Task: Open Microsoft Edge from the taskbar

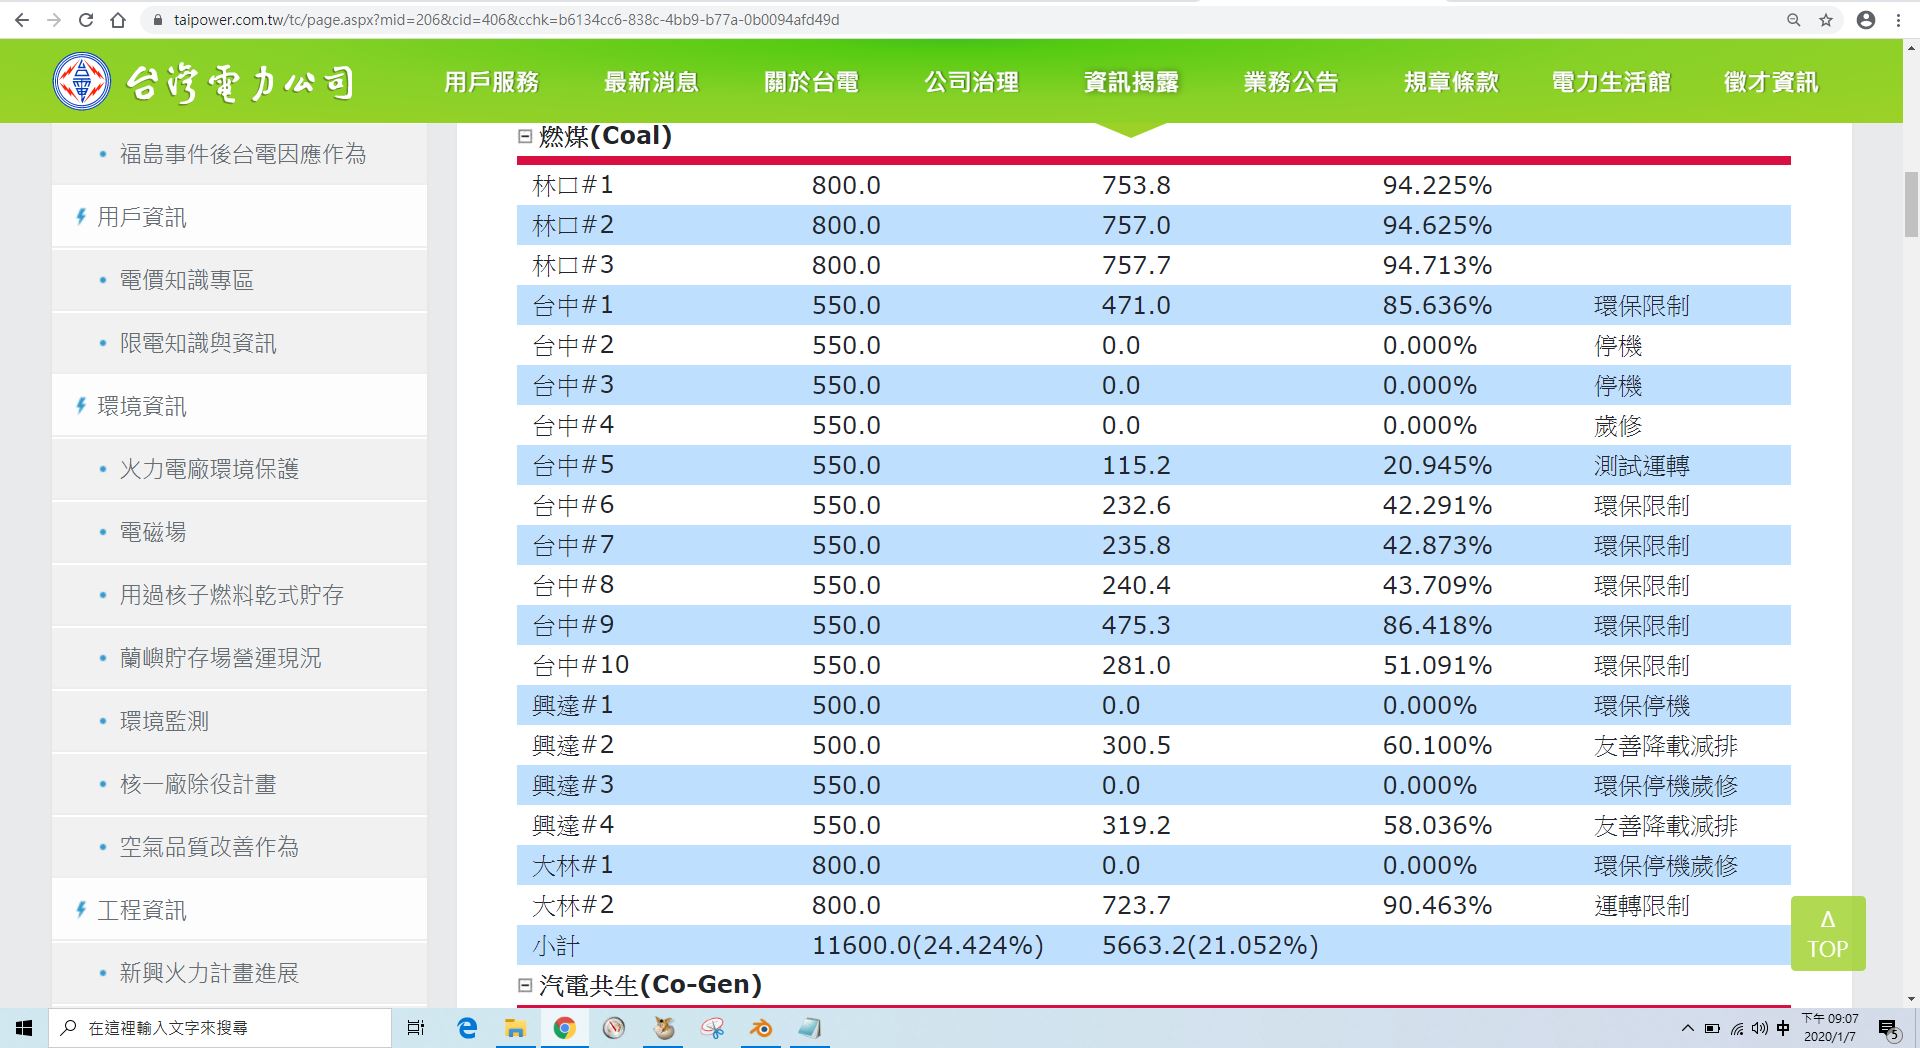Action: 467,1028
